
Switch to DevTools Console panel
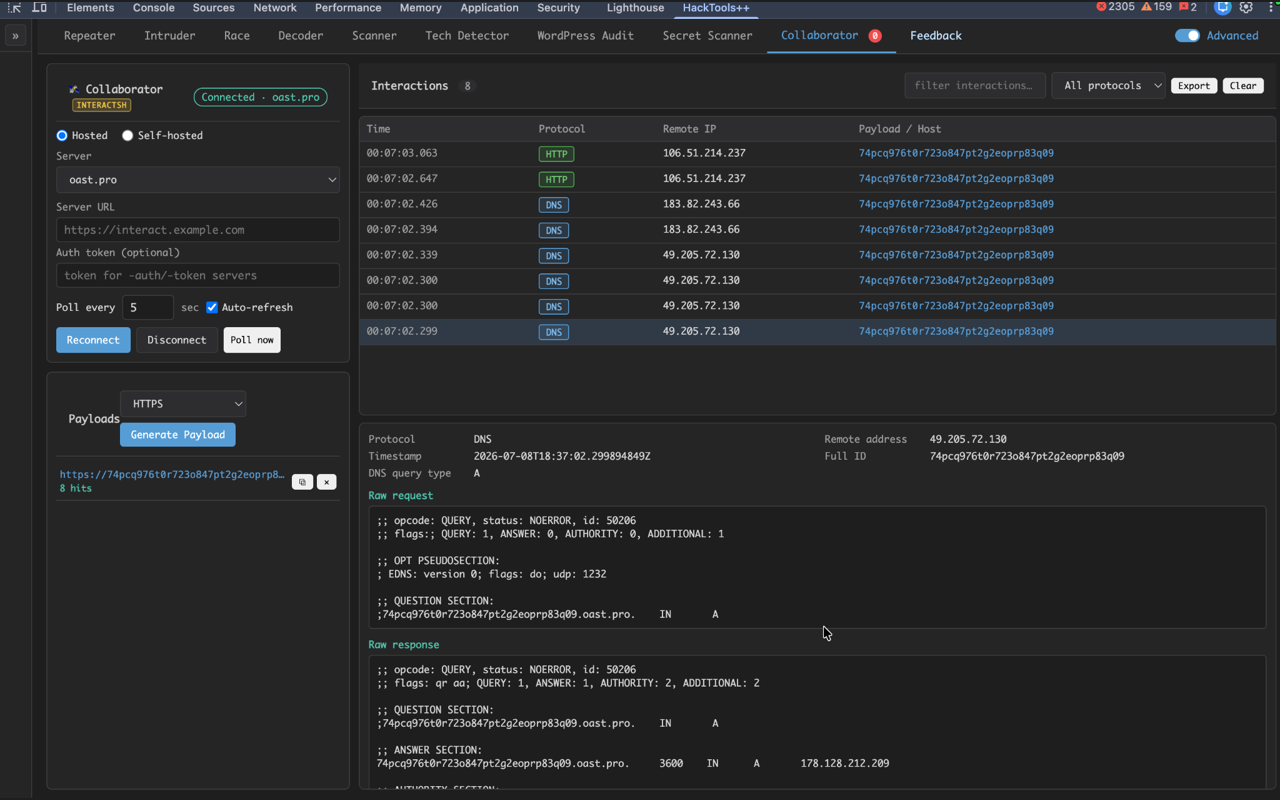153,7
